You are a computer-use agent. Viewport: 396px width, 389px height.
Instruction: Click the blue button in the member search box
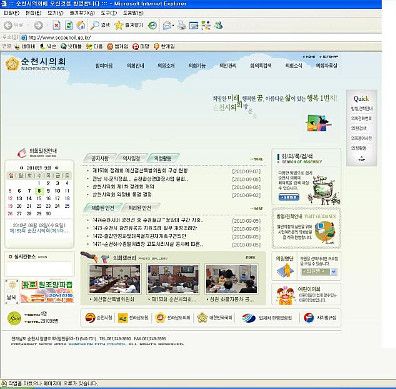[289, 198]
